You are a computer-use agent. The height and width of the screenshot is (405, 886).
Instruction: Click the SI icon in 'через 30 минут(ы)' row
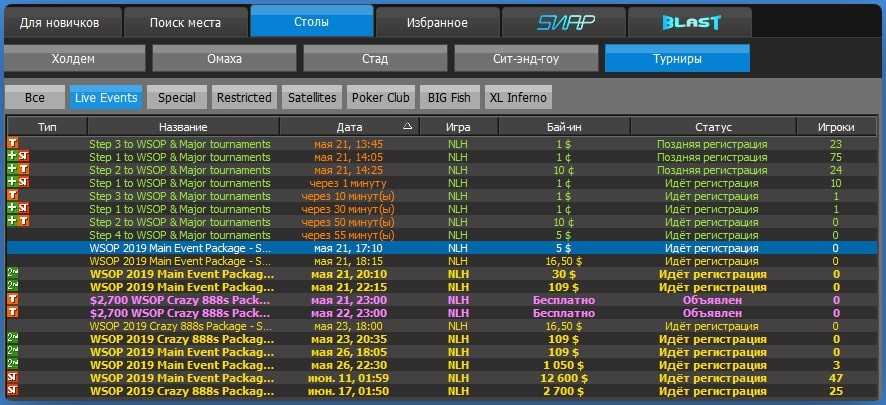pos(23,208)
